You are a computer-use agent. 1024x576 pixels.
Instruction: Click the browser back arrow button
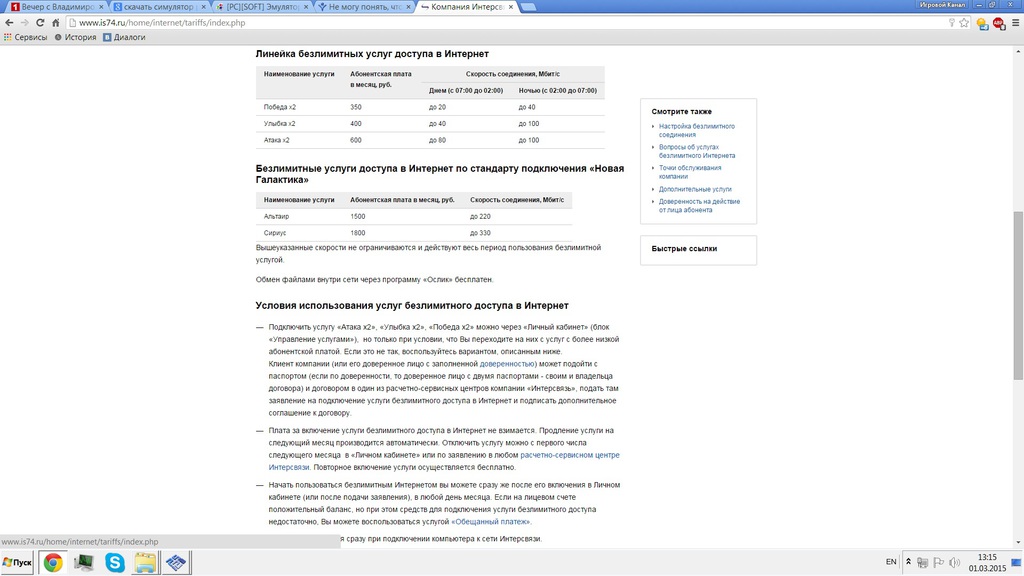pyautogui.click(x=9, y=22)
